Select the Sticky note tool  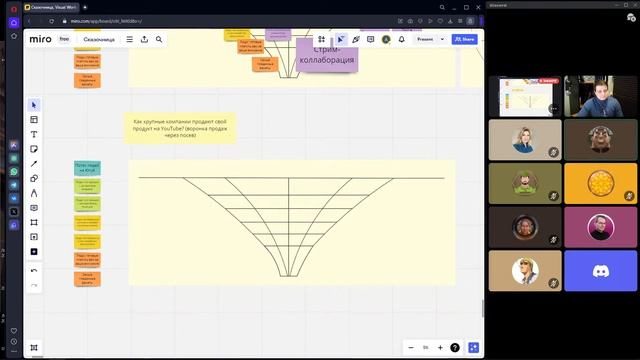coord(34,149)
